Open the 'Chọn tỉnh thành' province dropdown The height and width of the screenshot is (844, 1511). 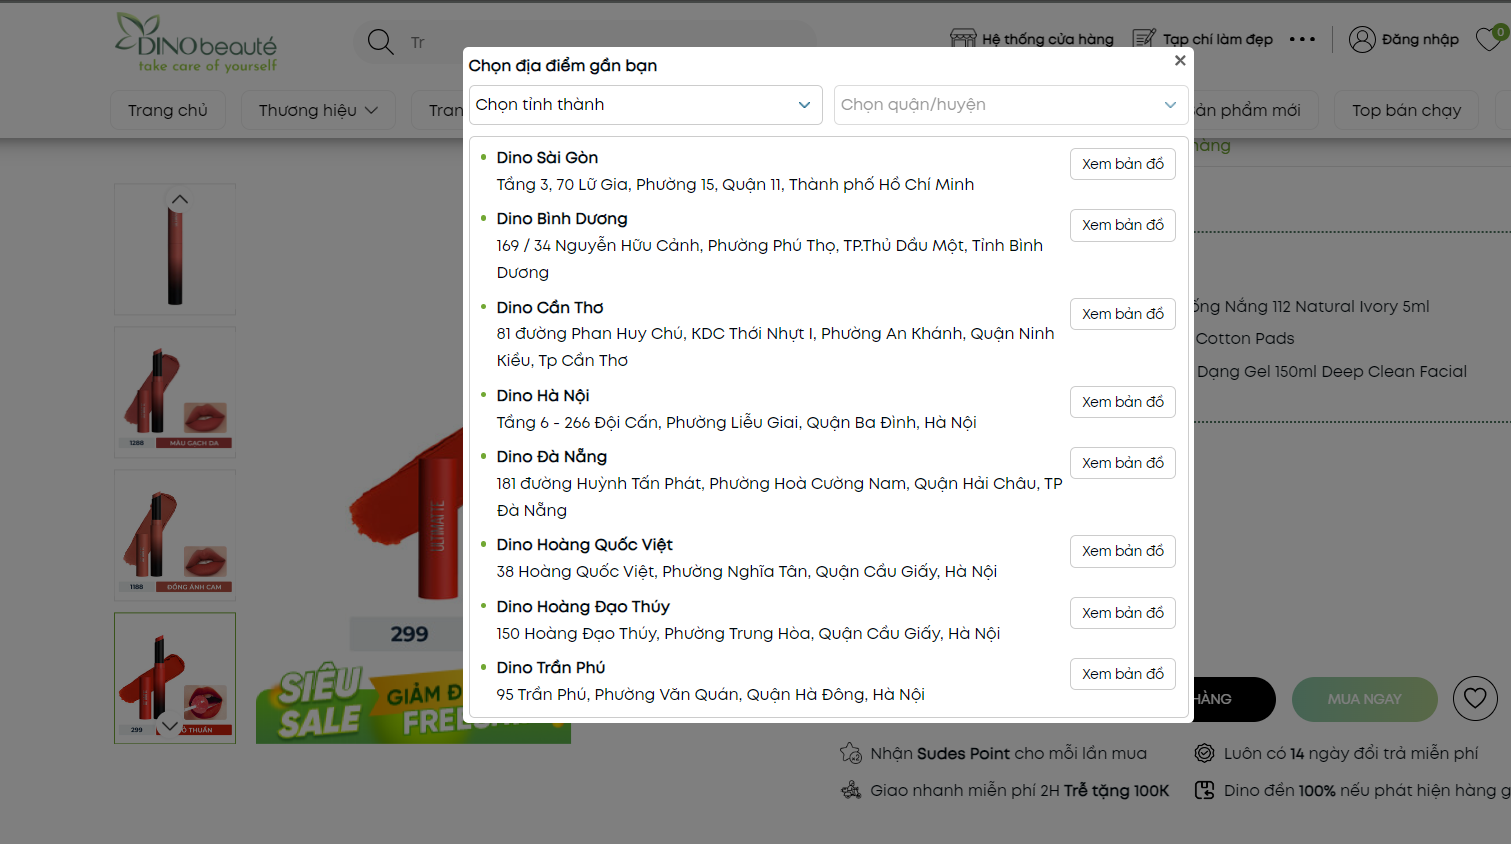645,105
